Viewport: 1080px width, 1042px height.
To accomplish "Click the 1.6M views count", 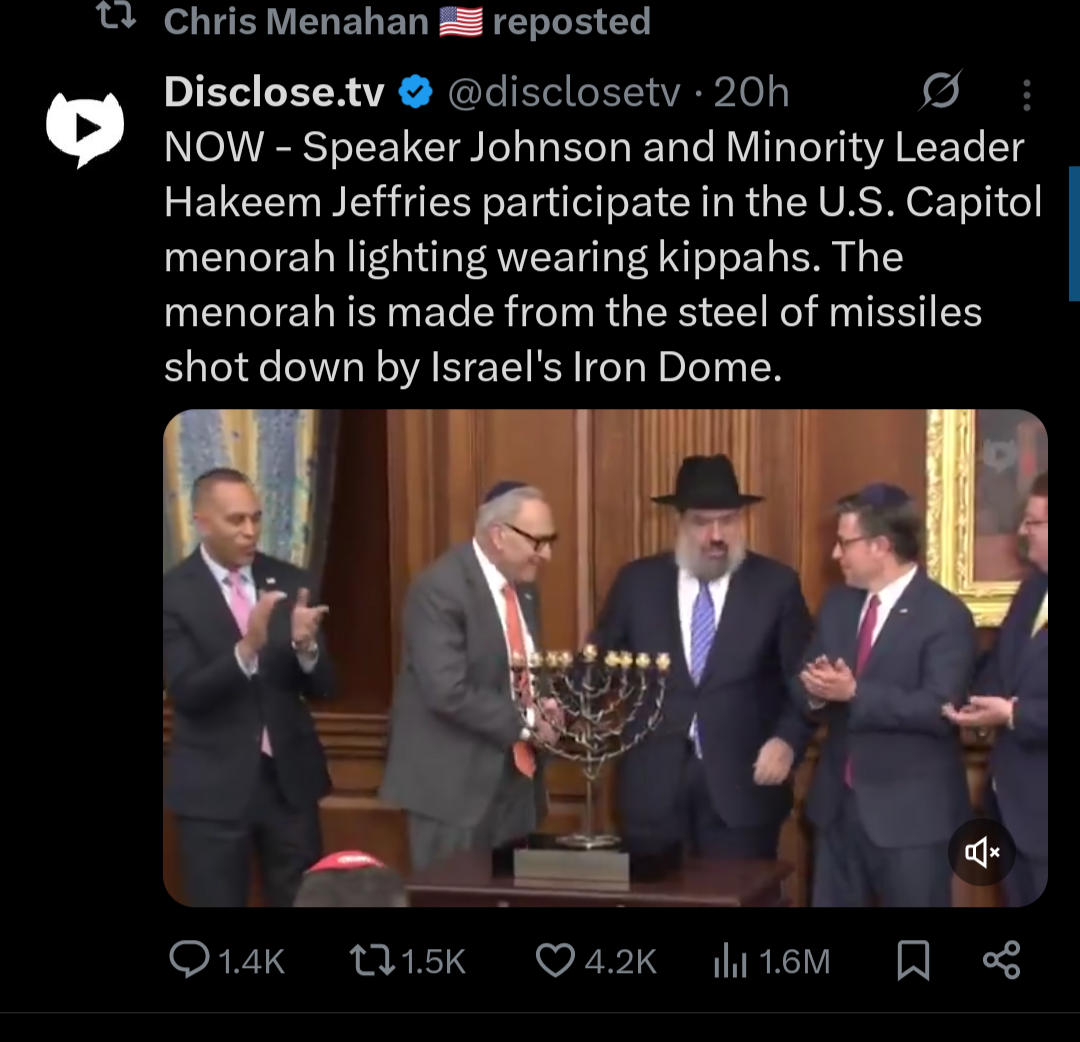I will coord(795,962).
